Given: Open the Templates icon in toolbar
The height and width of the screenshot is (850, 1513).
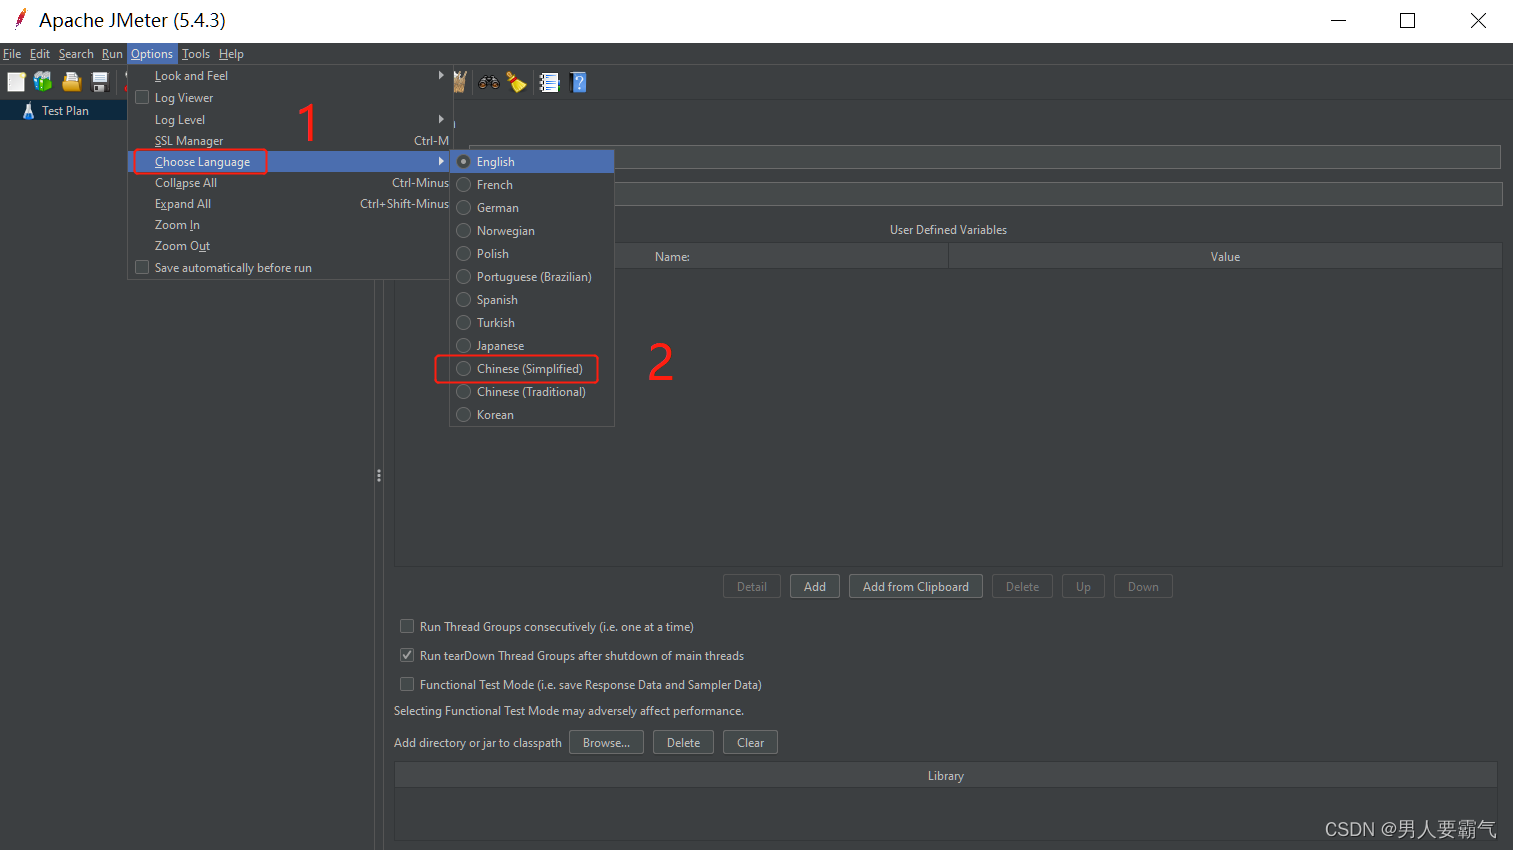Looking at the screenshot, I should coord(43,82).
